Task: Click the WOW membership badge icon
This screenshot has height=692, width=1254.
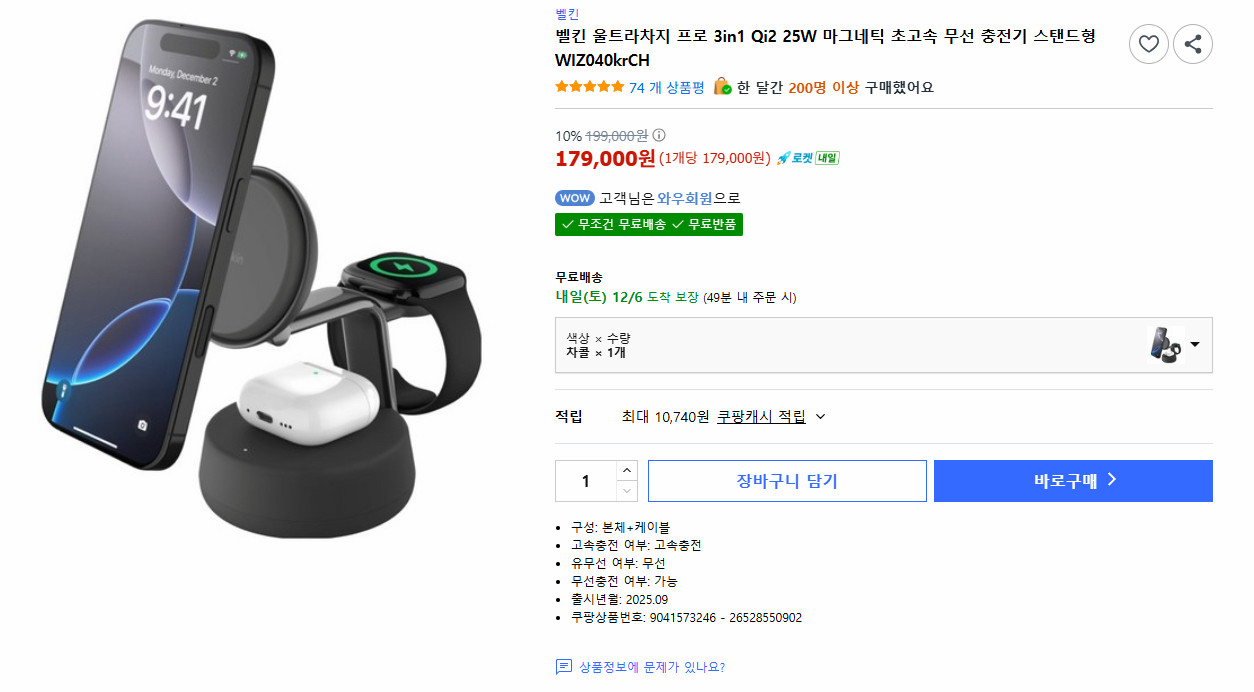Action: coord(574,198)
